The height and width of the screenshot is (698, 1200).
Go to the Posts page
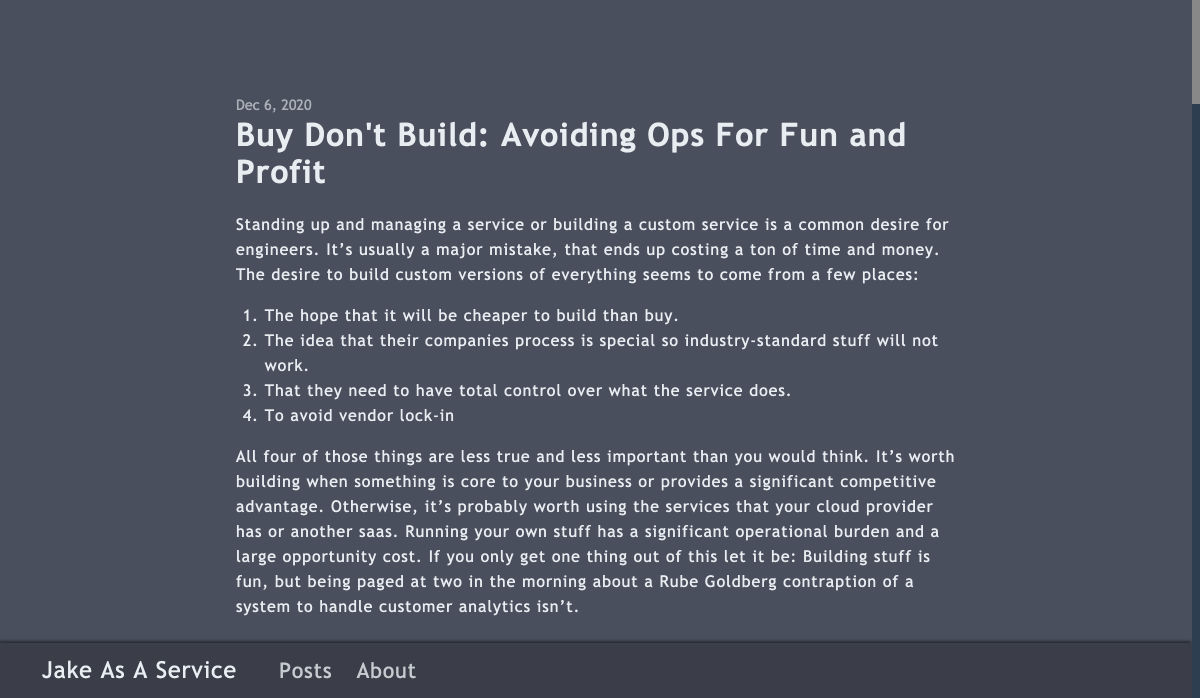pyautogui.click(x=305, y=671)
